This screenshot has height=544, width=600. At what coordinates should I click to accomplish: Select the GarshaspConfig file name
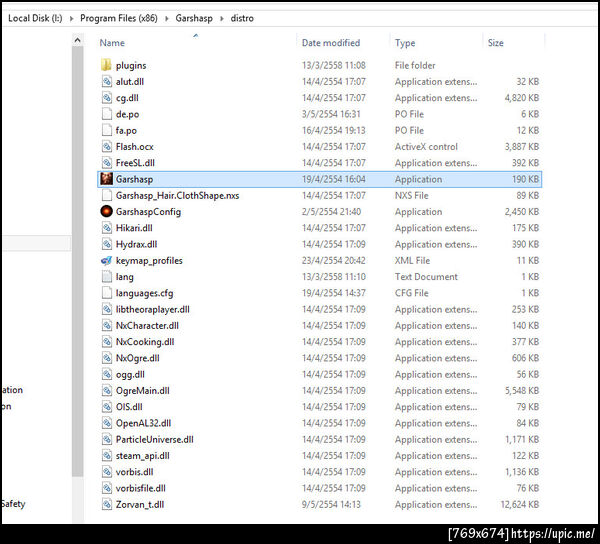click(148, 212)
